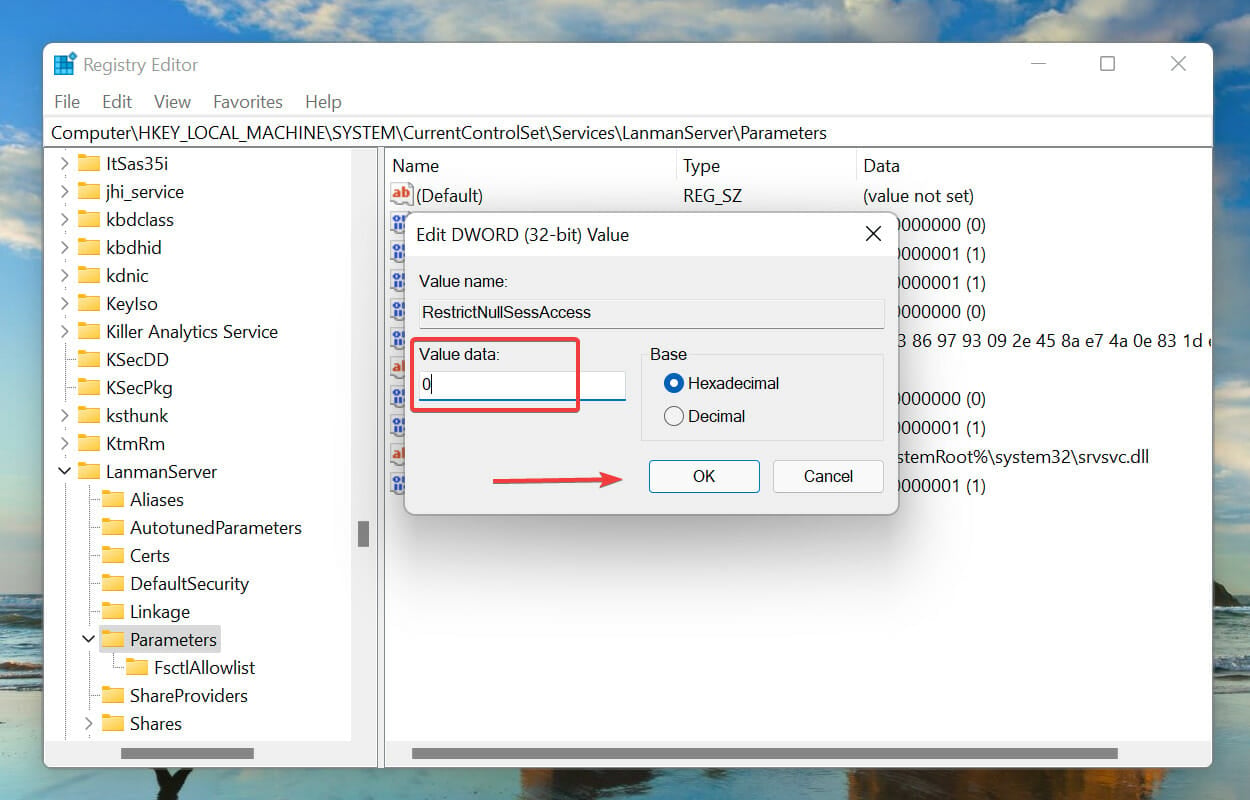1250x800 pixels.
Task: Open the Edit menu
Action: [x=117, y=101]
